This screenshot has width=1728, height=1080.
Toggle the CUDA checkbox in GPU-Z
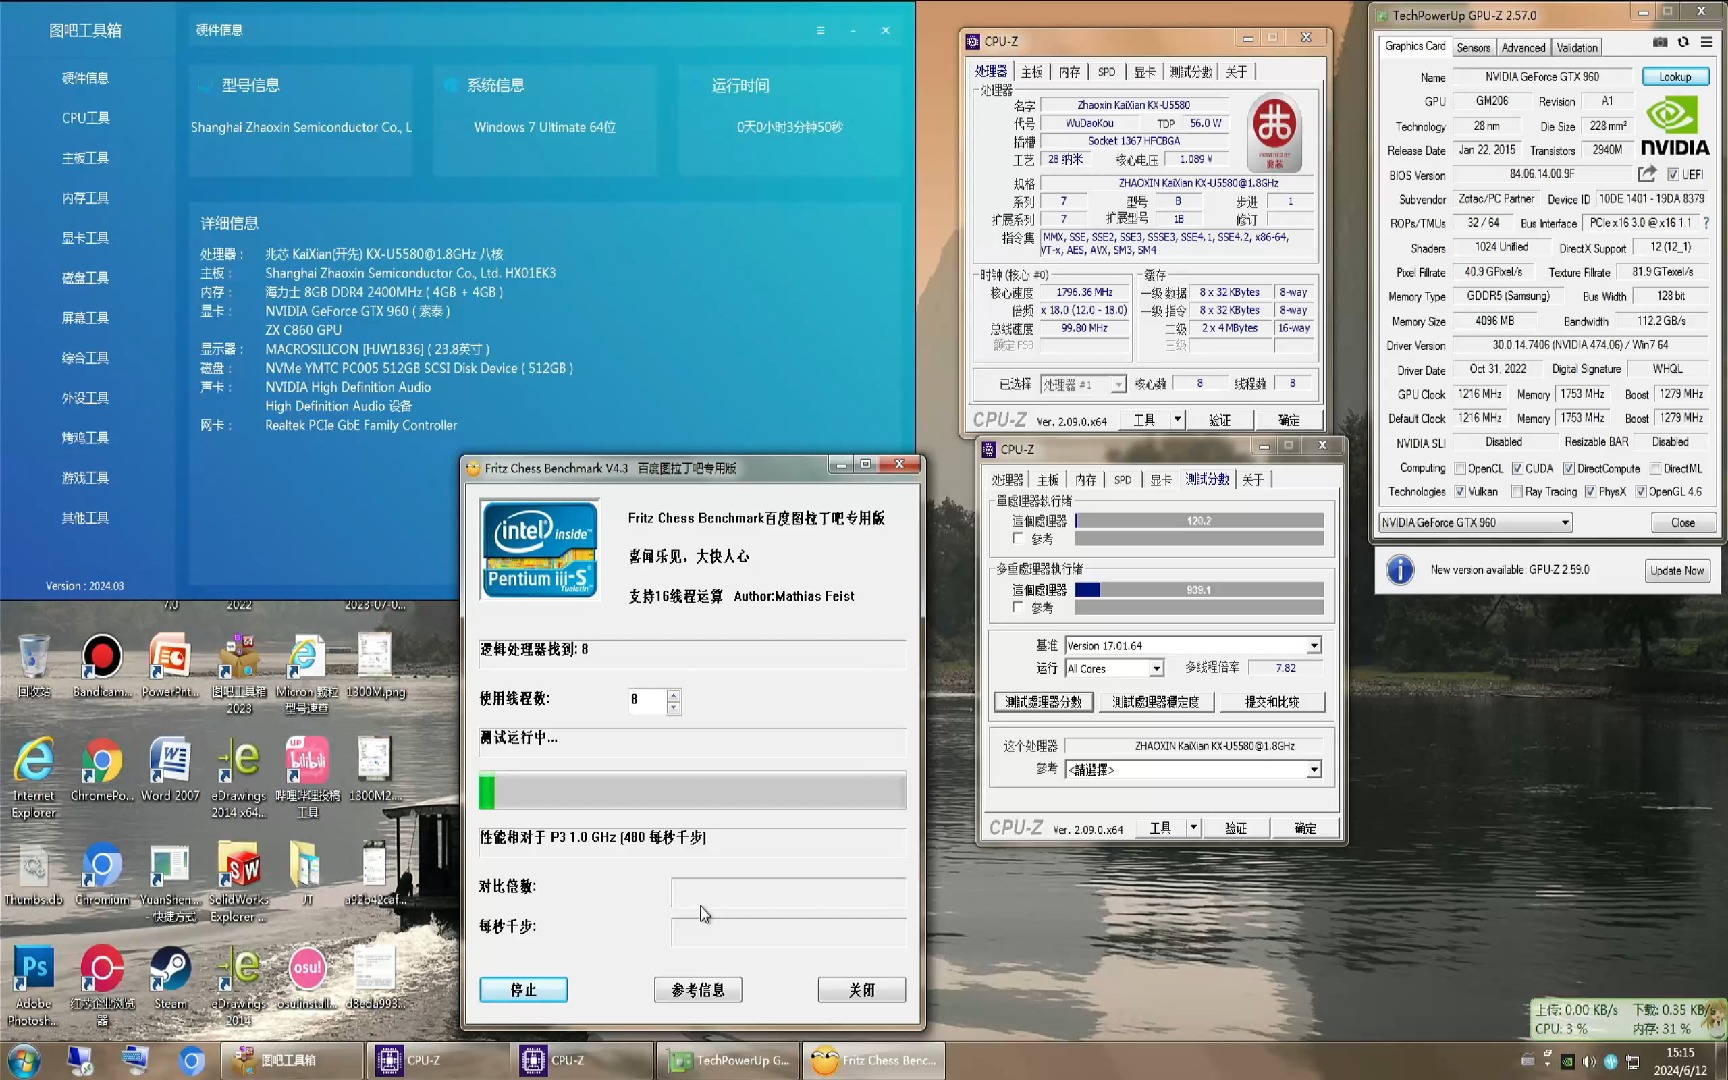click(x=1517, y=468)
